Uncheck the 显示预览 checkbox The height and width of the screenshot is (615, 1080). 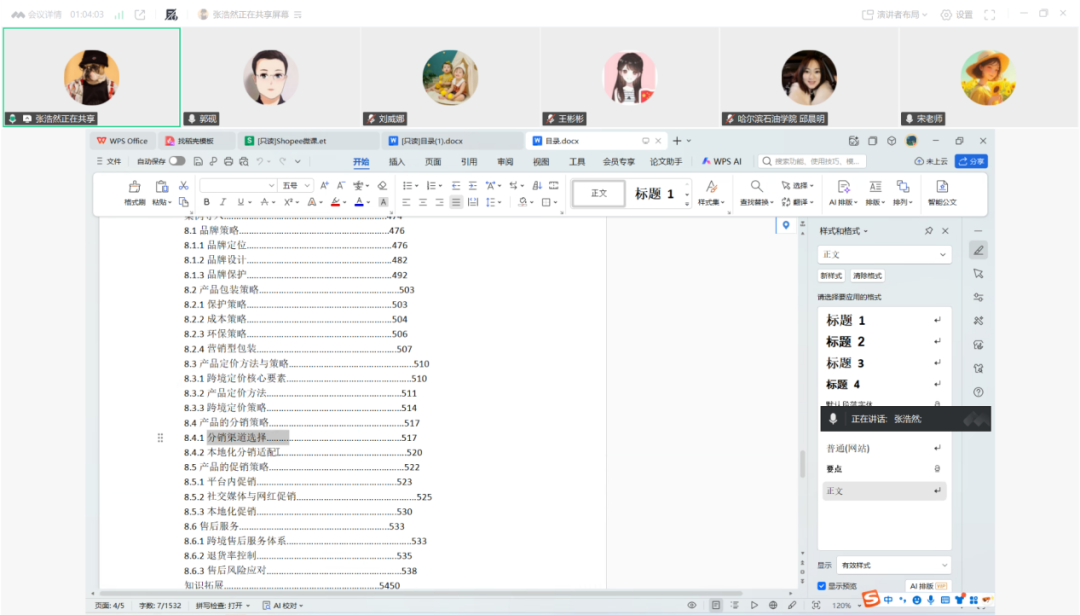(822, 586)
